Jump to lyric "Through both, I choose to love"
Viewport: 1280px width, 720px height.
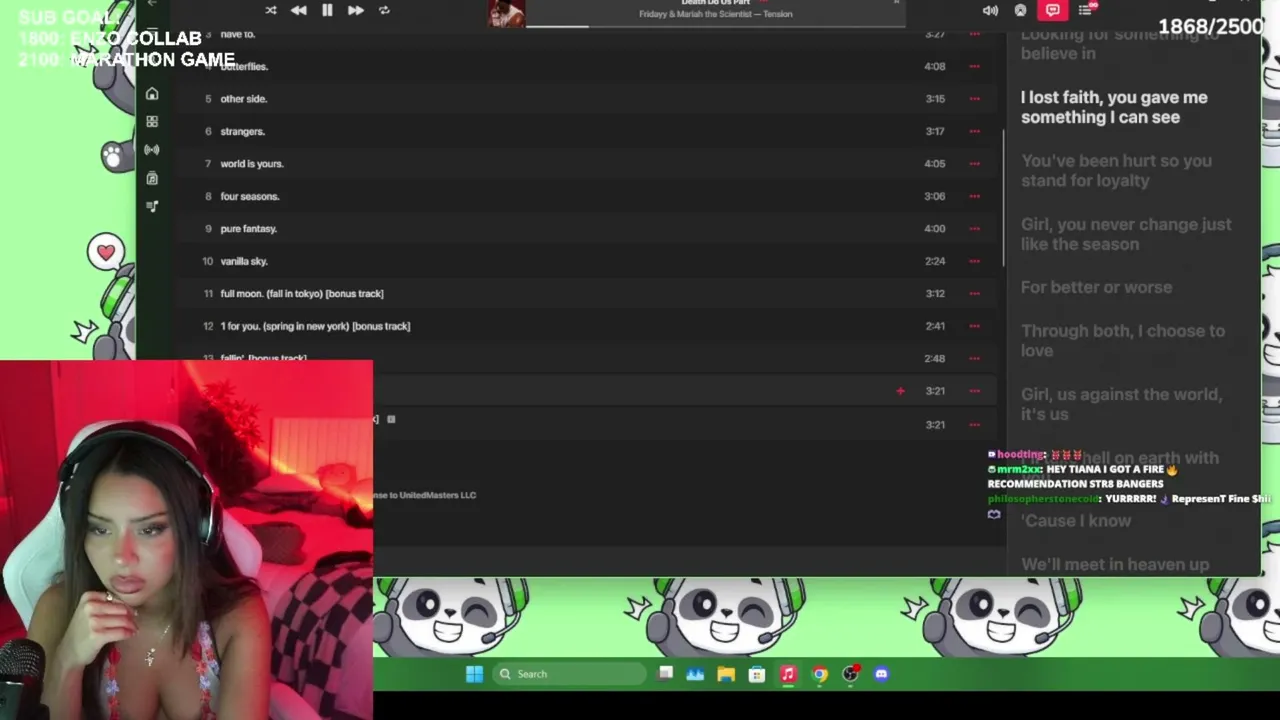[x=1122, y=341]
